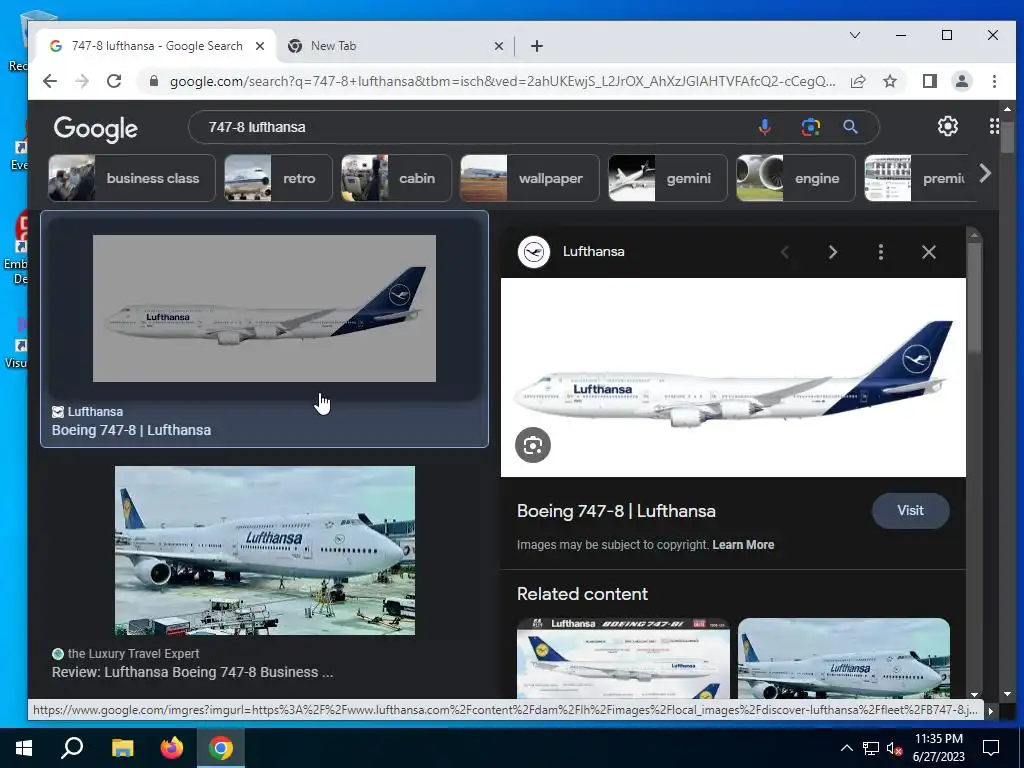Open related Boeing 747-8I diagram thumbnail
Viewport: 1024px width, 768px height.
(x=623, y=658)
